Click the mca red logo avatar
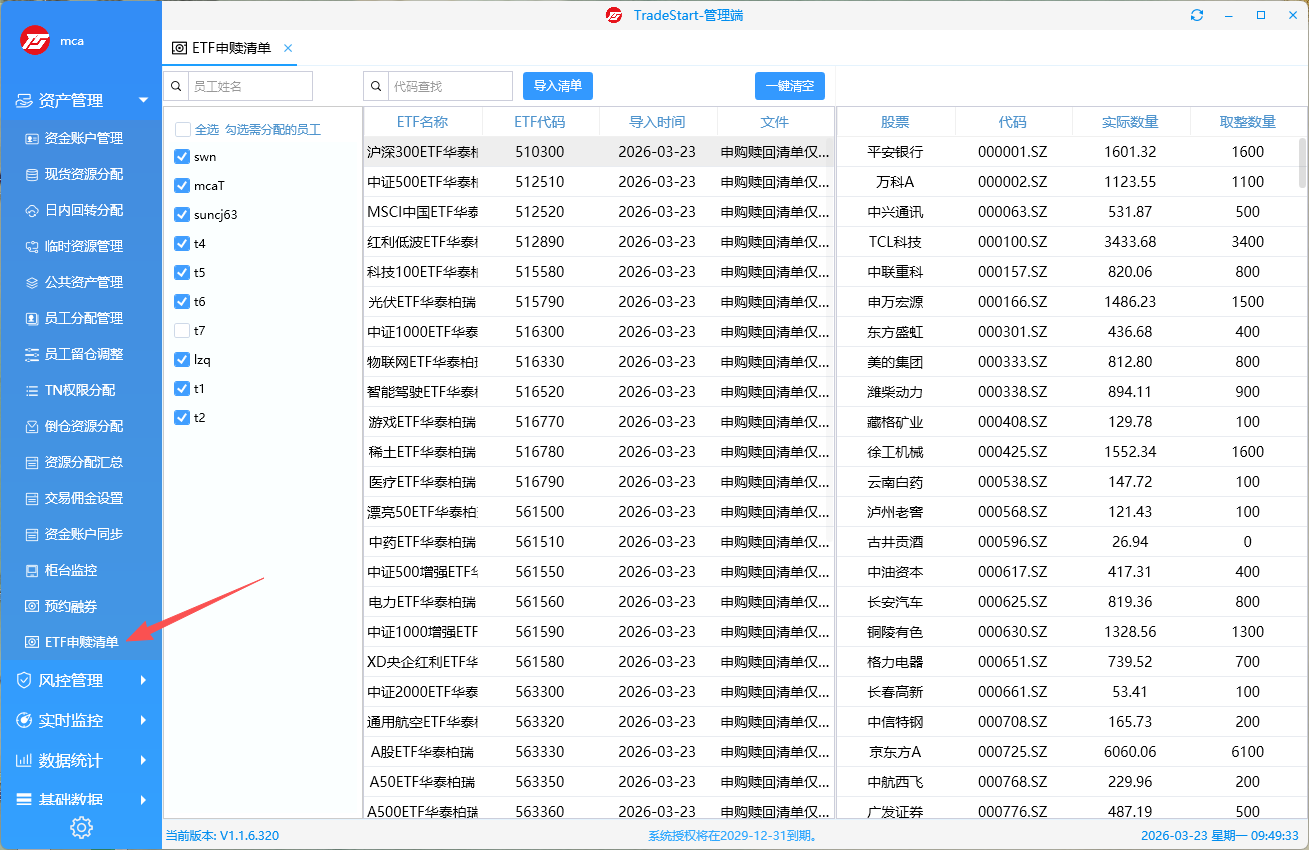The image size is (1309, 850). pyautogui.click(x=36, y=41)
